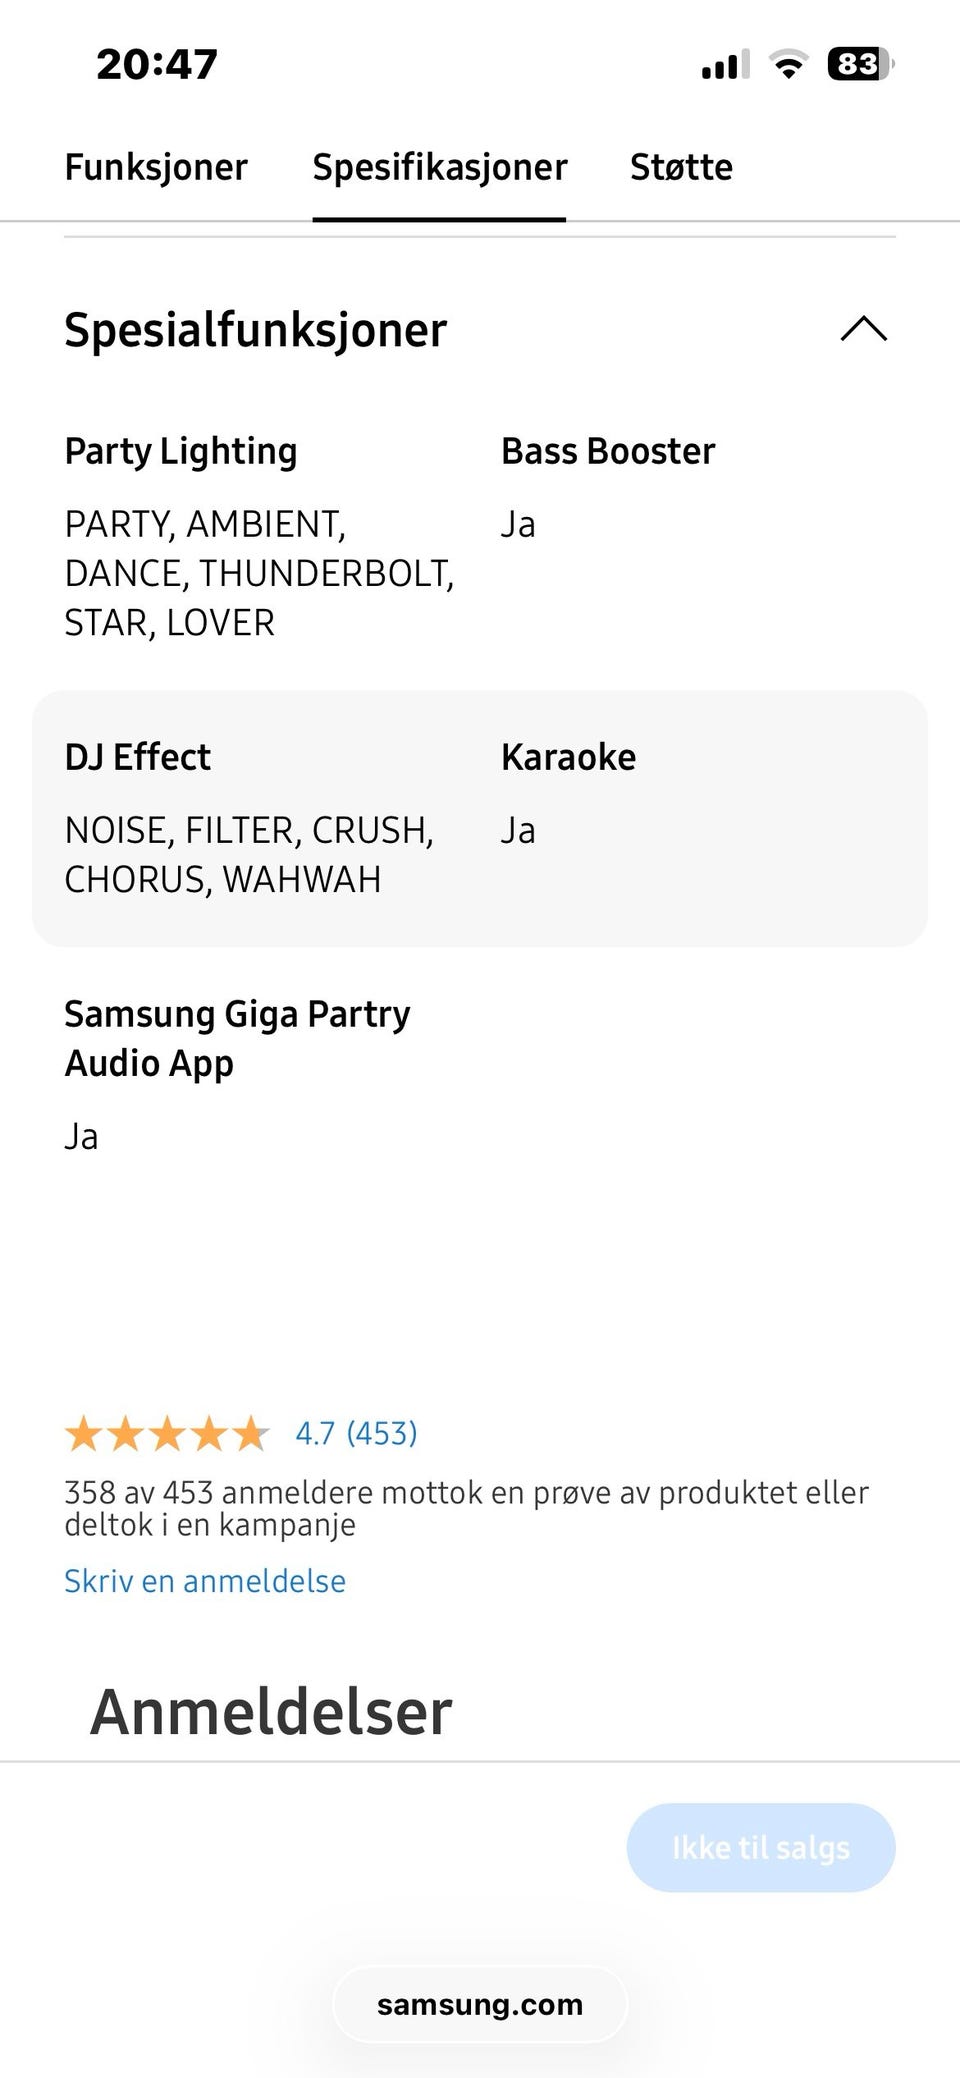Tap the 20:47 clock in status bar
The height and width of the screenshot is (2078, 960).
click(157, 64)
